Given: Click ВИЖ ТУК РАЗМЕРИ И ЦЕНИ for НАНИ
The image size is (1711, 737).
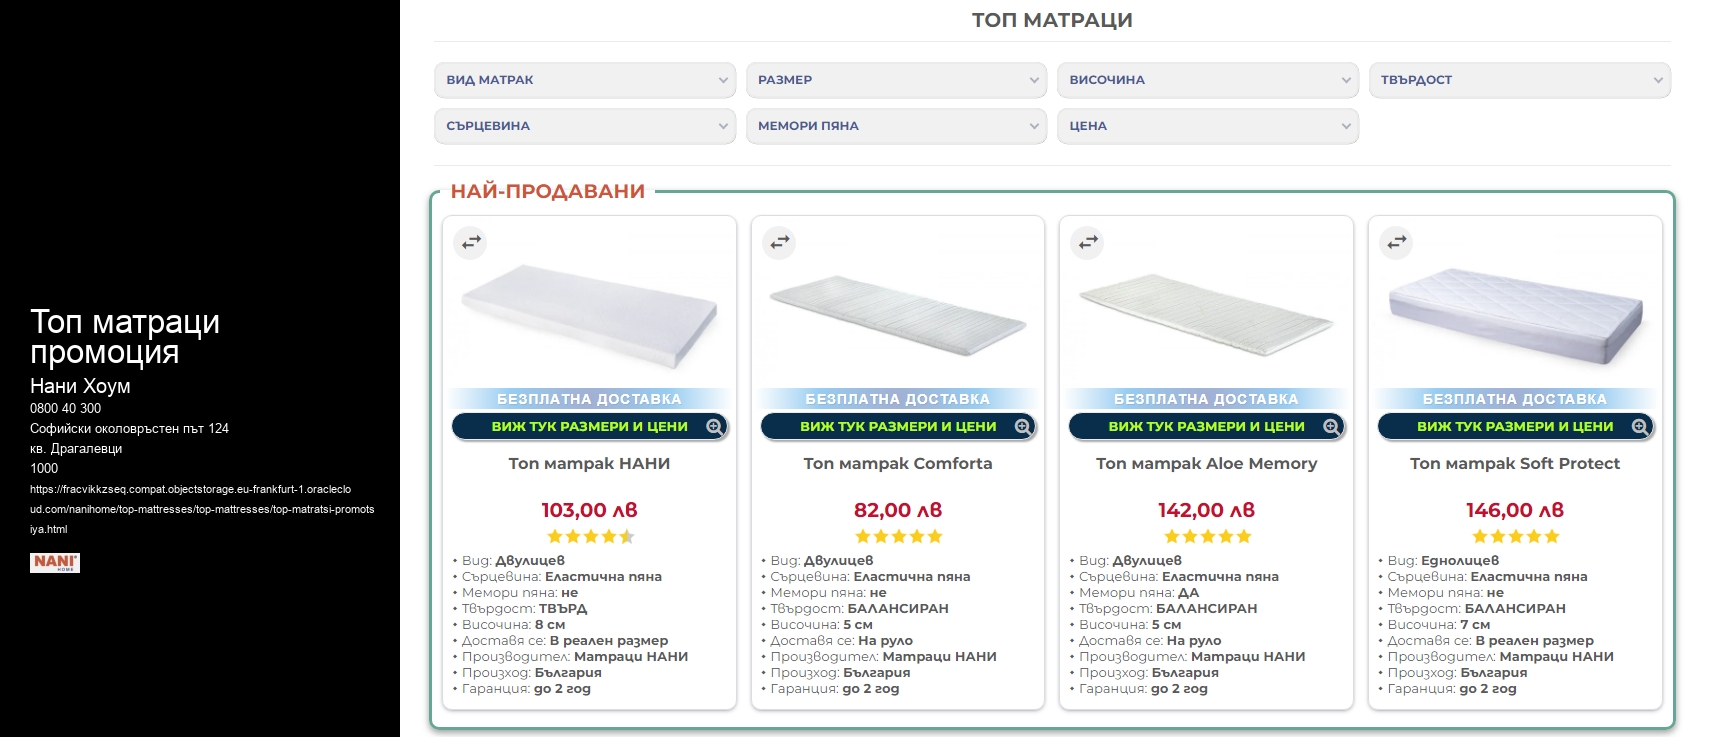Looking at the screenshot, I should coord(590,426).
